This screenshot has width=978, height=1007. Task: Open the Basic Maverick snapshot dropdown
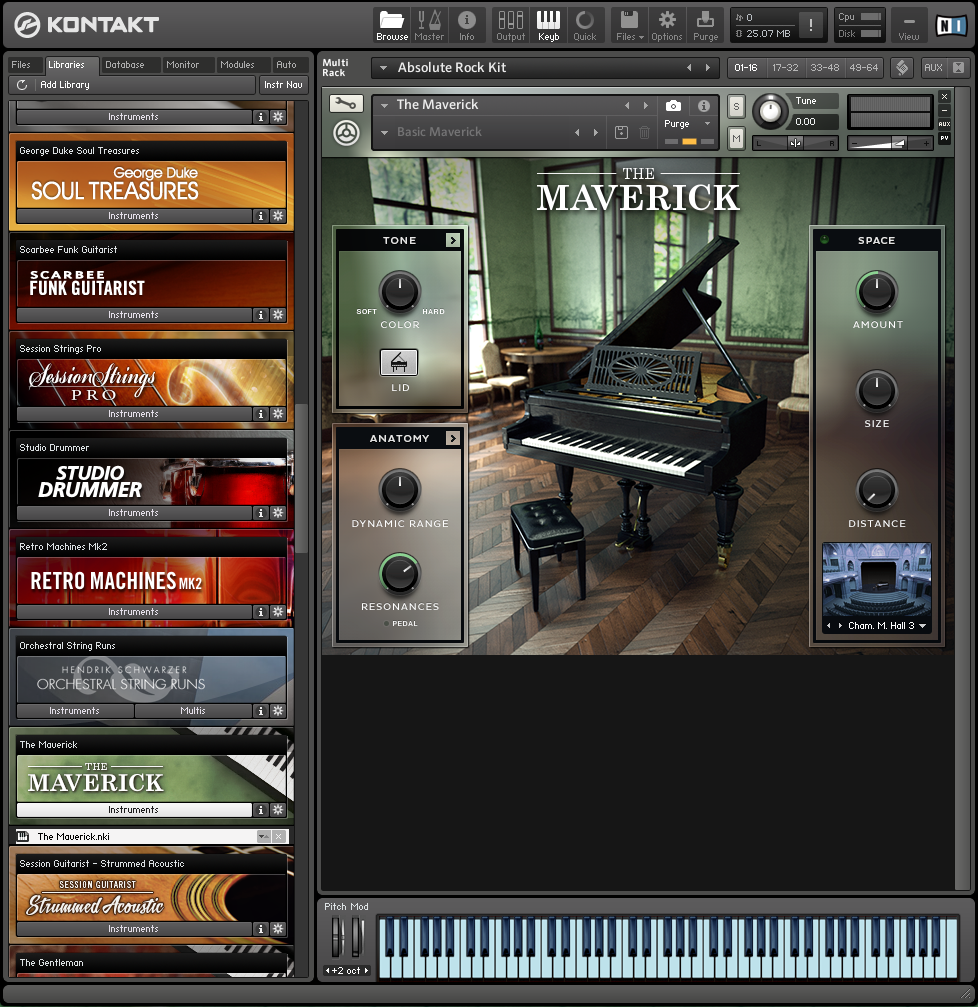pos(384,133)
